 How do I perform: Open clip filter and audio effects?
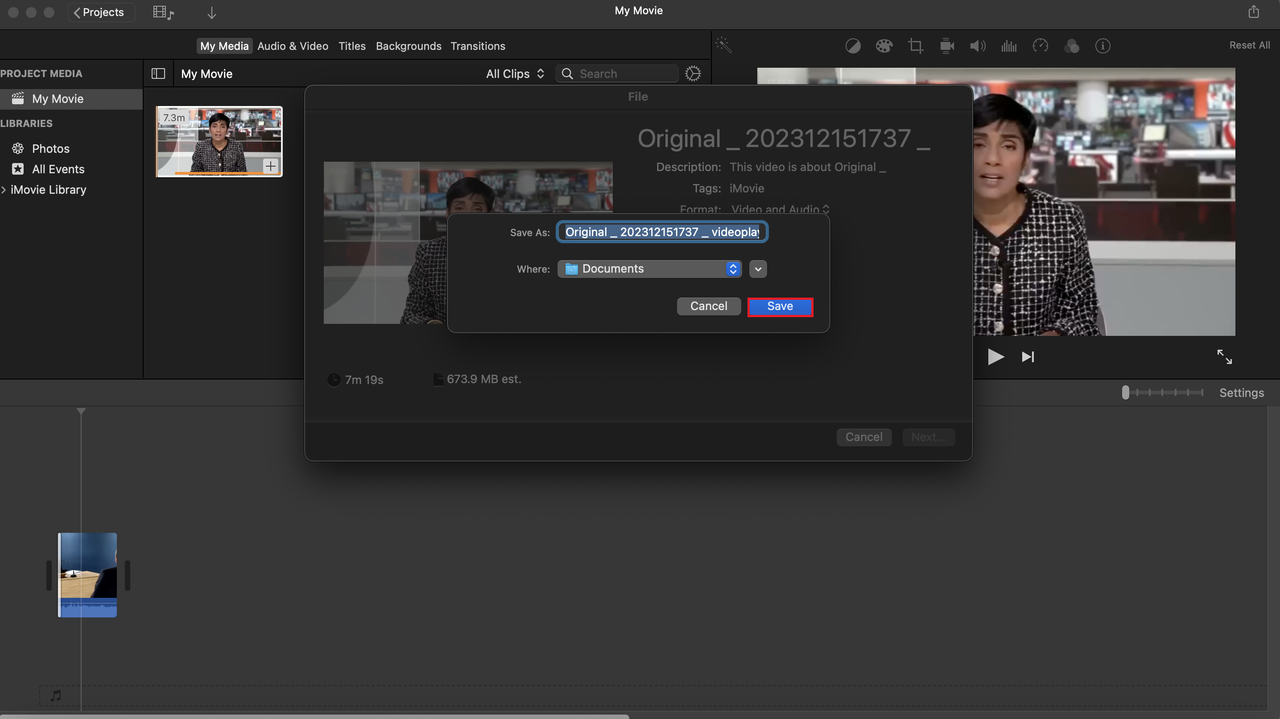tap(1071, 46)
